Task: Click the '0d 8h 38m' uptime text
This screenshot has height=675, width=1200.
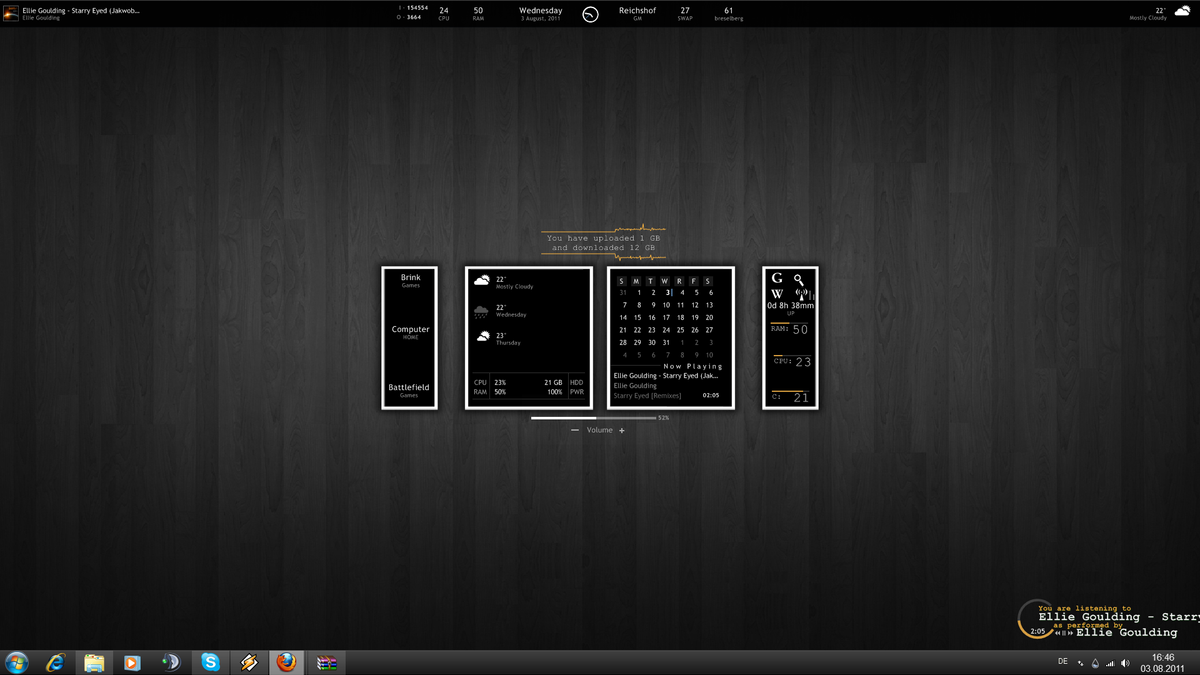Action: (791, 306)
